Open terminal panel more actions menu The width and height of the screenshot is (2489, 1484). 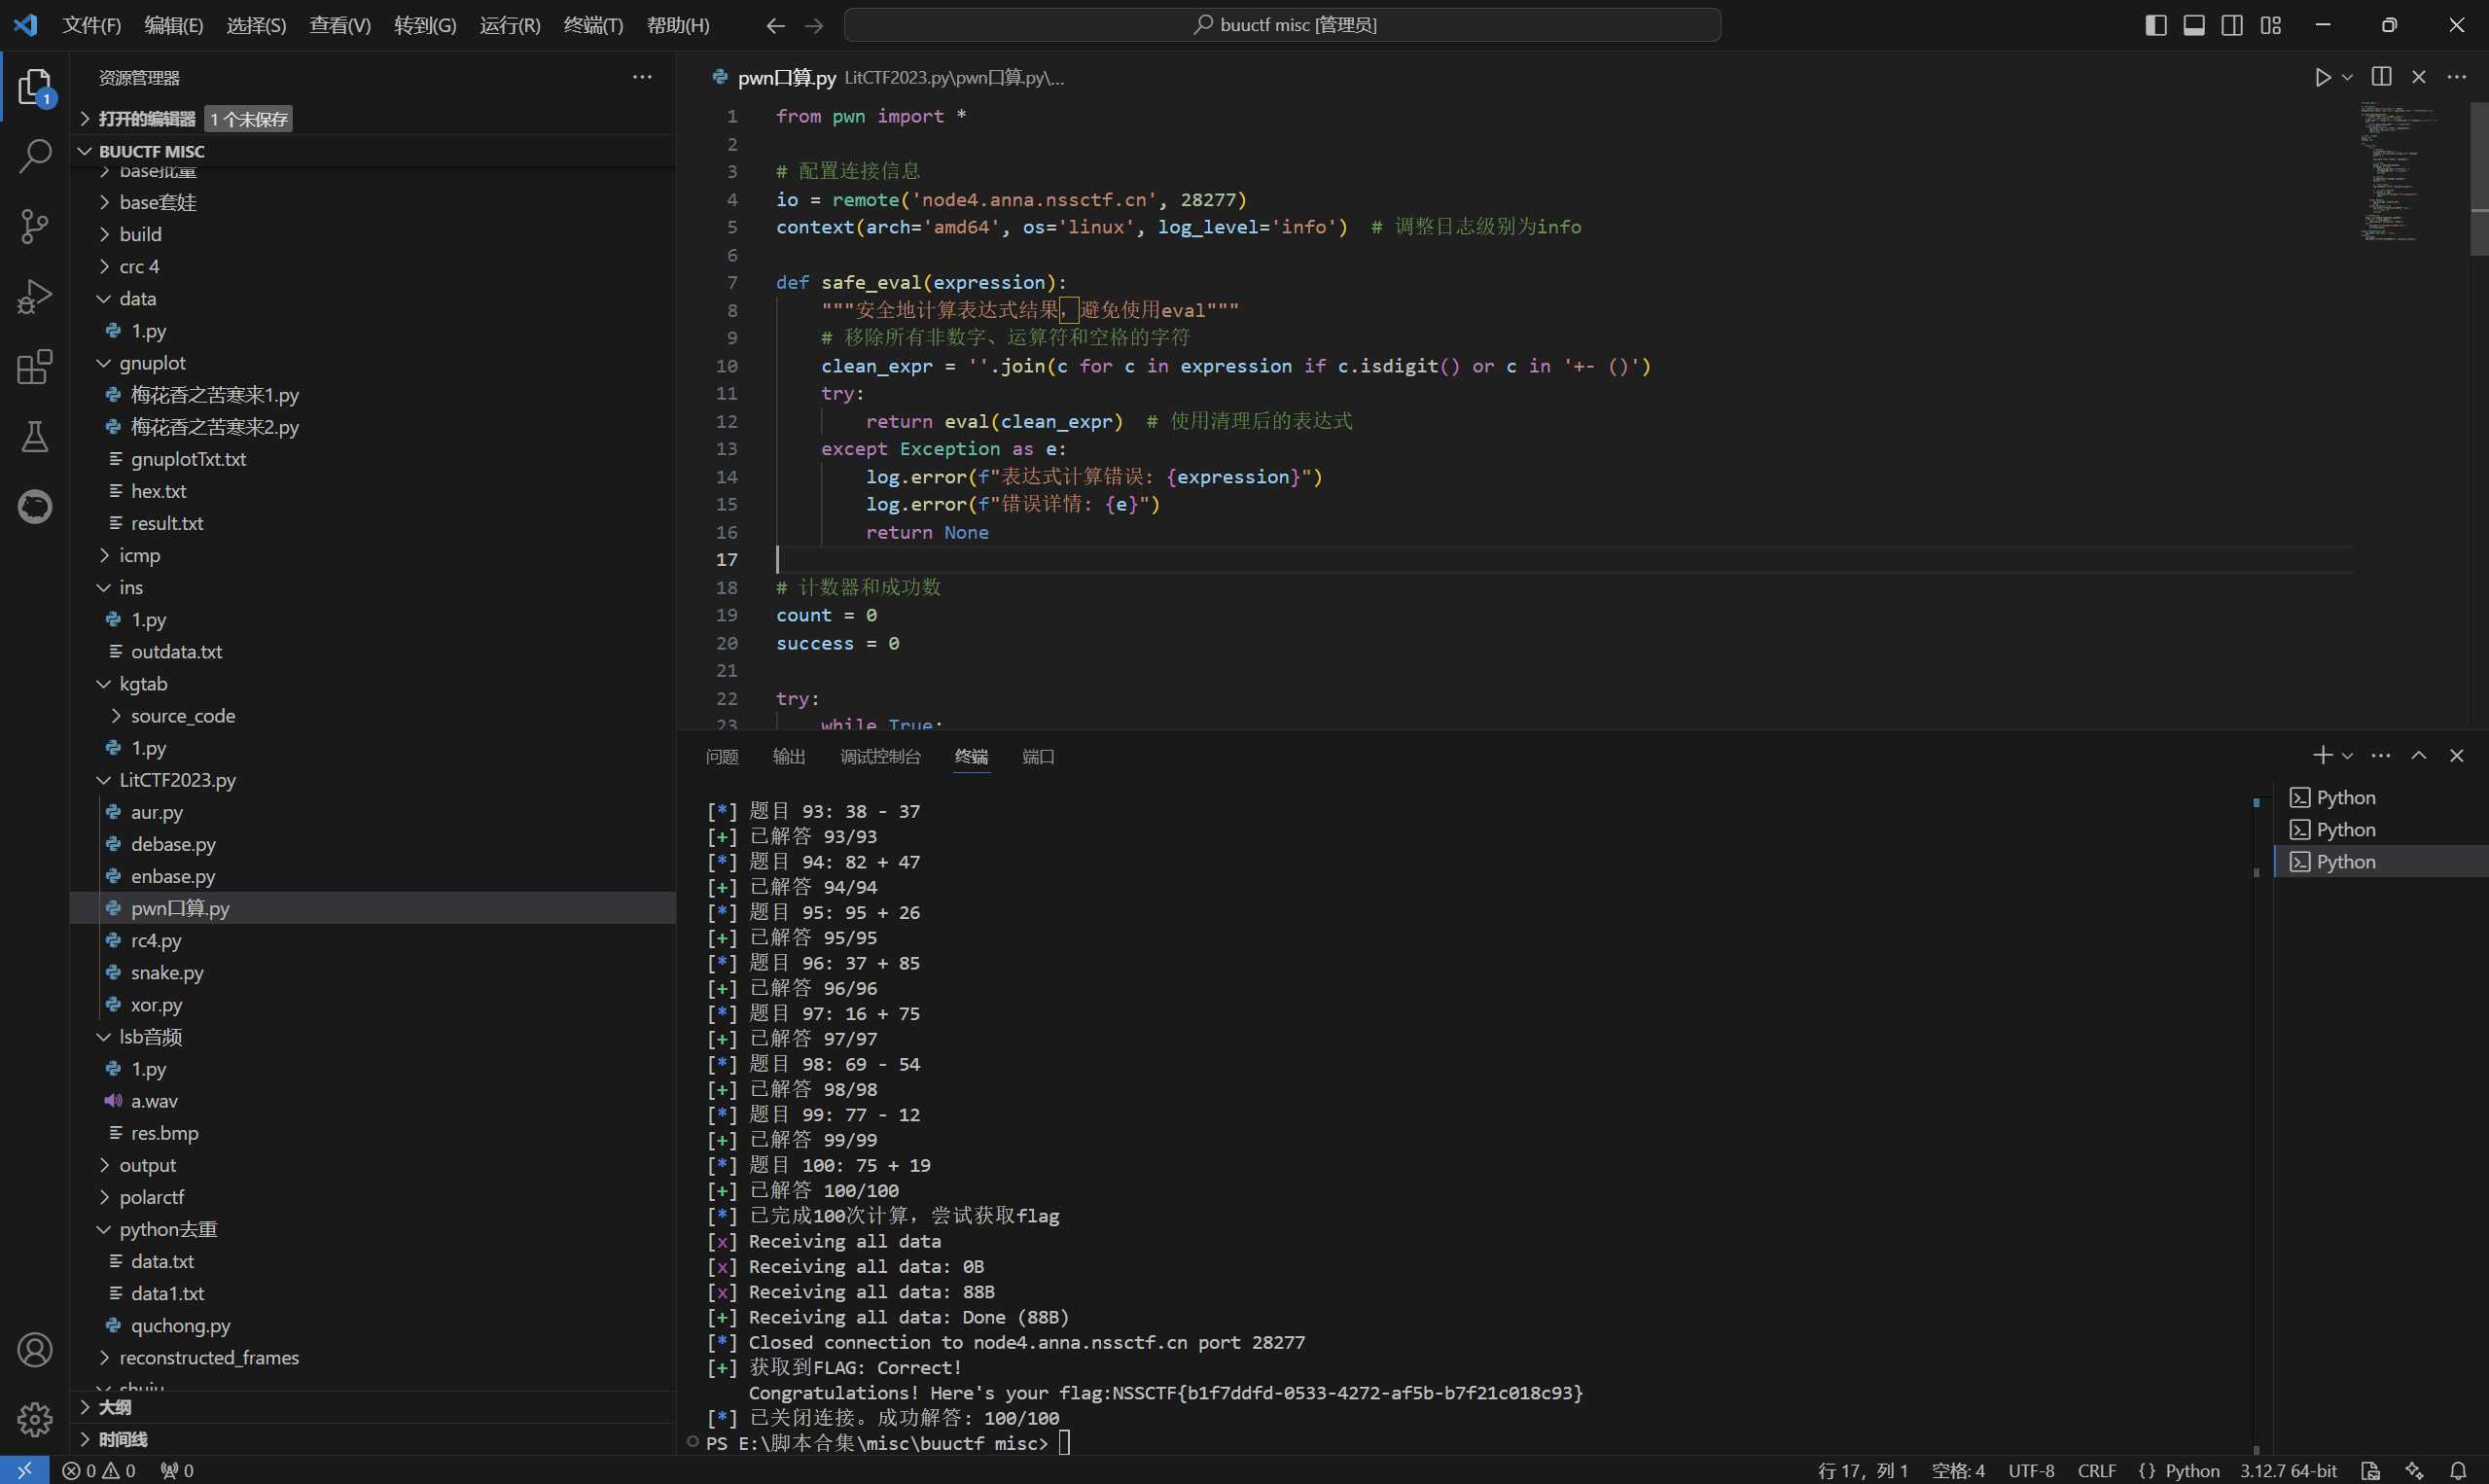pyautogui.click(x=2381, y=755)
